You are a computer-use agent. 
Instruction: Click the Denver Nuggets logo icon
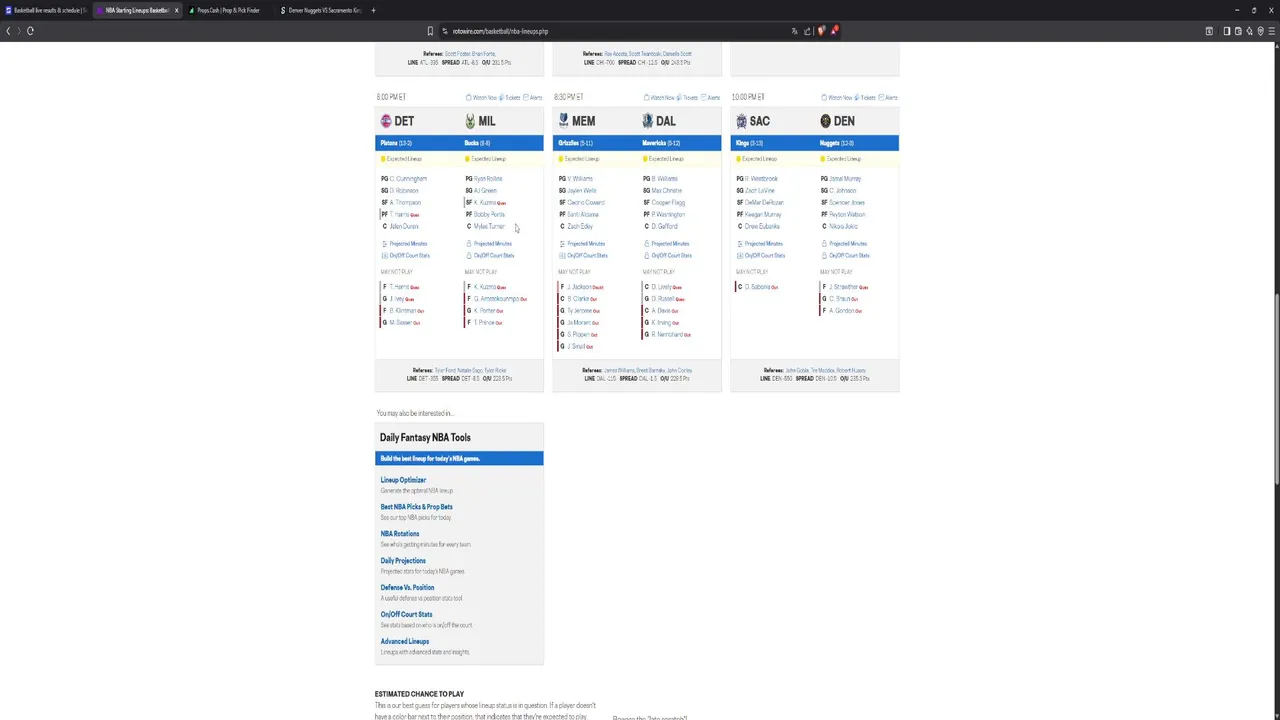point(825,121)
